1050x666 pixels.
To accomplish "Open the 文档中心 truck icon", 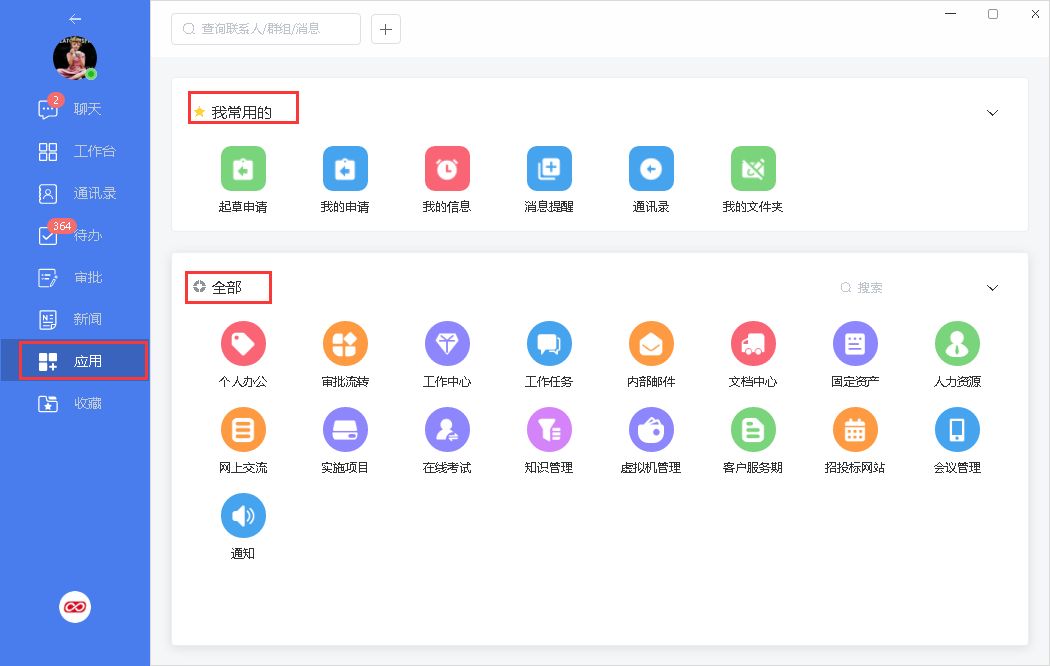I will tap(753, 344).
